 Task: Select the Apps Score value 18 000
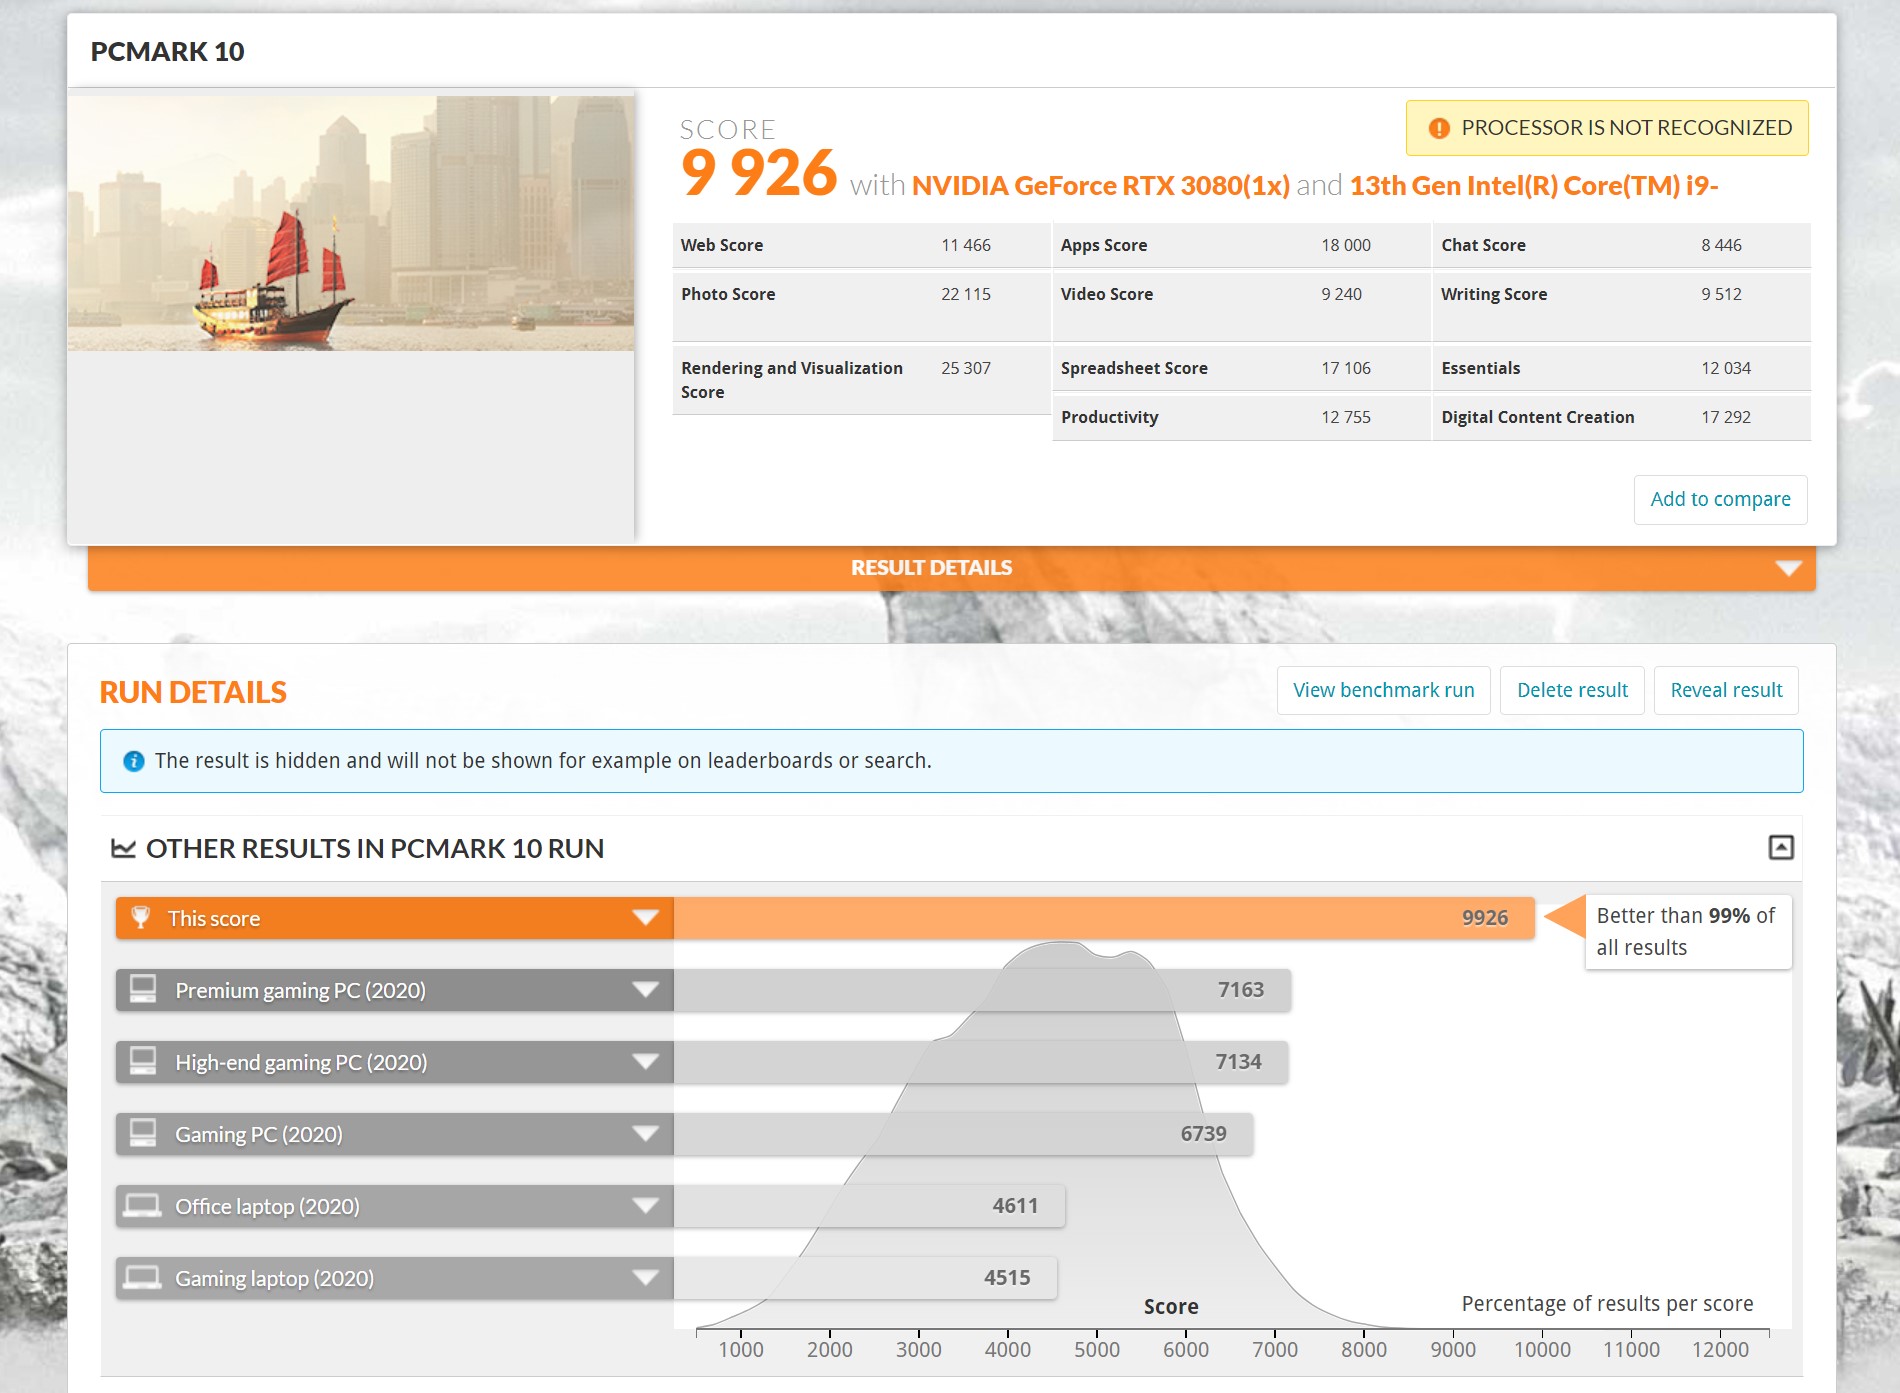tap(1346, 245)
